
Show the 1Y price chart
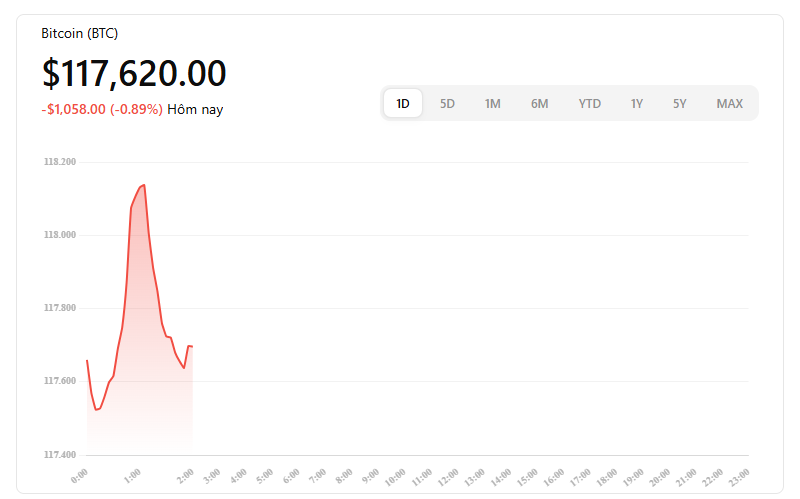[636, 104]
